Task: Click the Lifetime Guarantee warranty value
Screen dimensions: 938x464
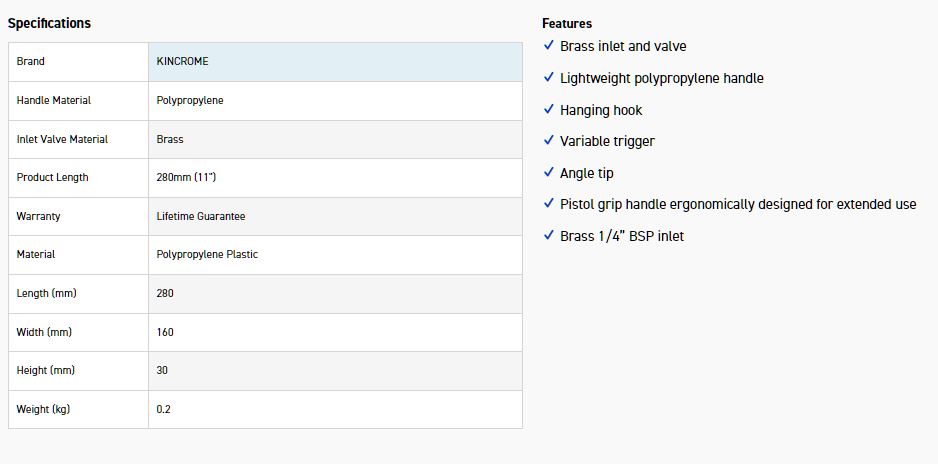Action: pos(201,216)
